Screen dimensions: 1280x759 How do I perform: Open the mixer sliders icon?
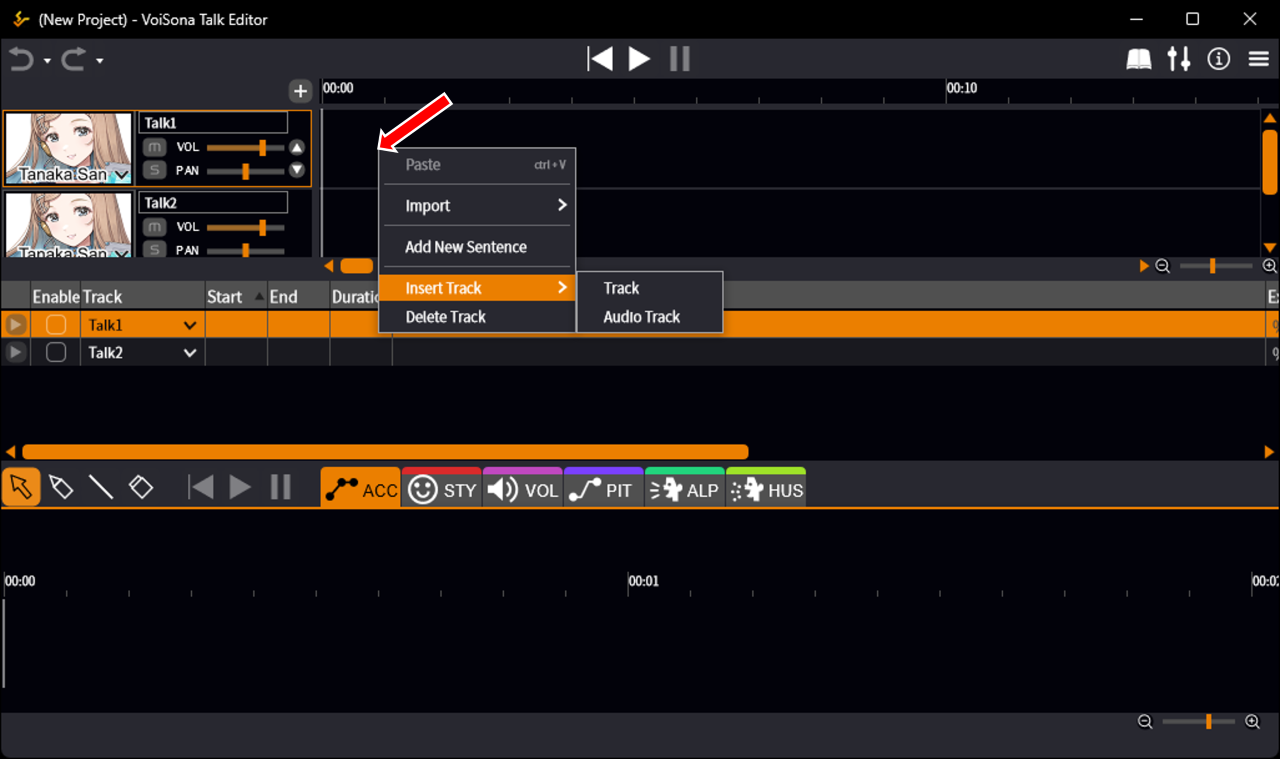pos(1180,59)
